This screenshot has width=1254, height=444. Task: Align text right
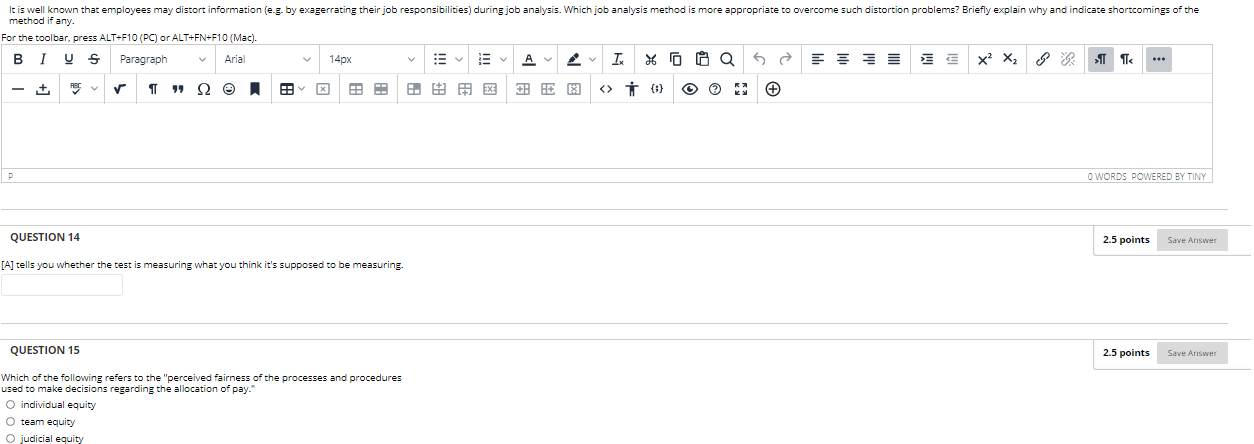click(868, 59)
